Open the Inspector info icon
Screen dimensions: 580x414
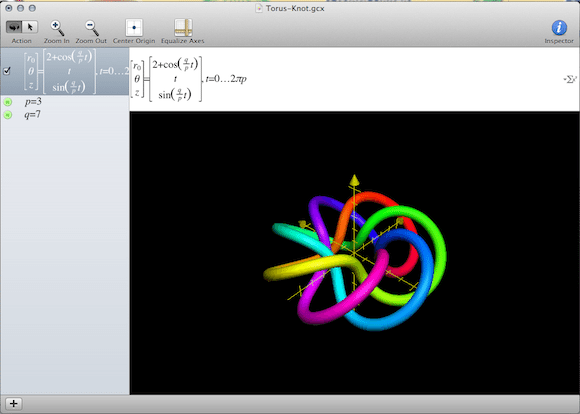[559, 28]
